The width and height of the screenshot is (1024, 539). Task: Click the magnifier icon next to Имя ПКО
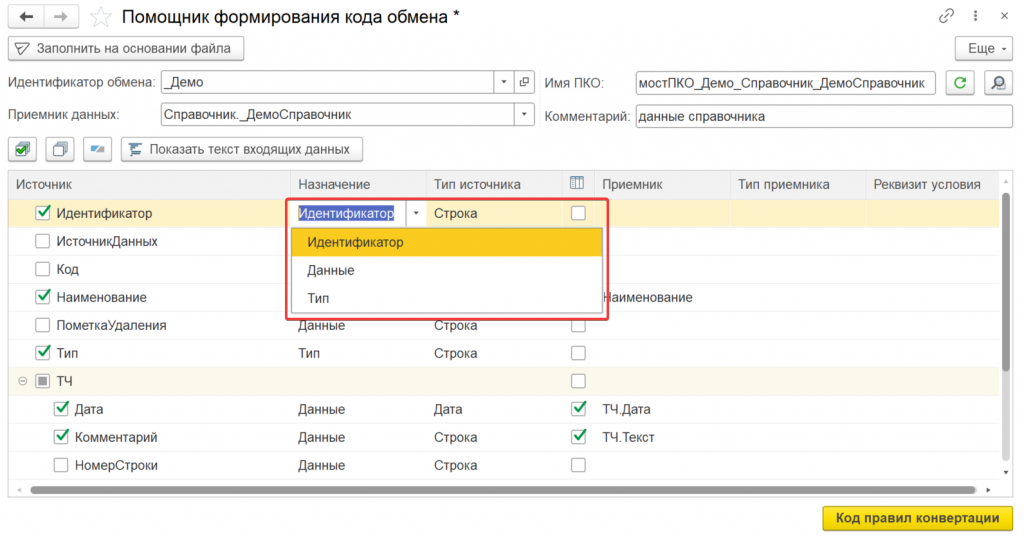tap(996, 82)
